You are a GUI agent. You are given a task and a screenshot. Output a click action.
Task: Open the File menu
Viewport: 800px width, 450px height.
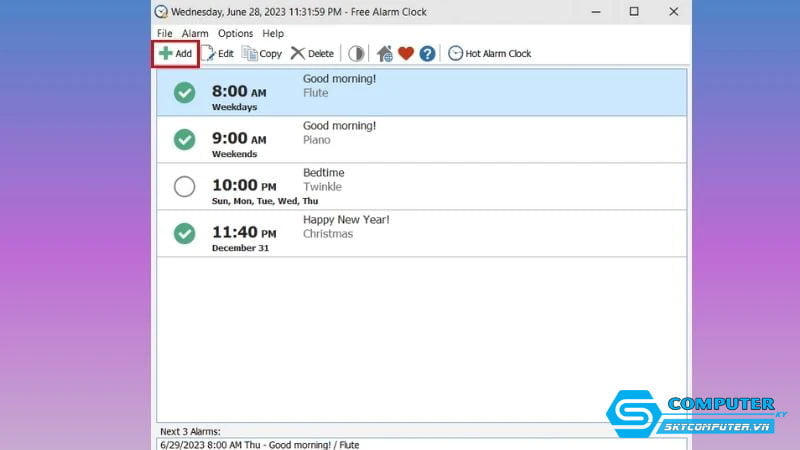click(x=165, y=33)
